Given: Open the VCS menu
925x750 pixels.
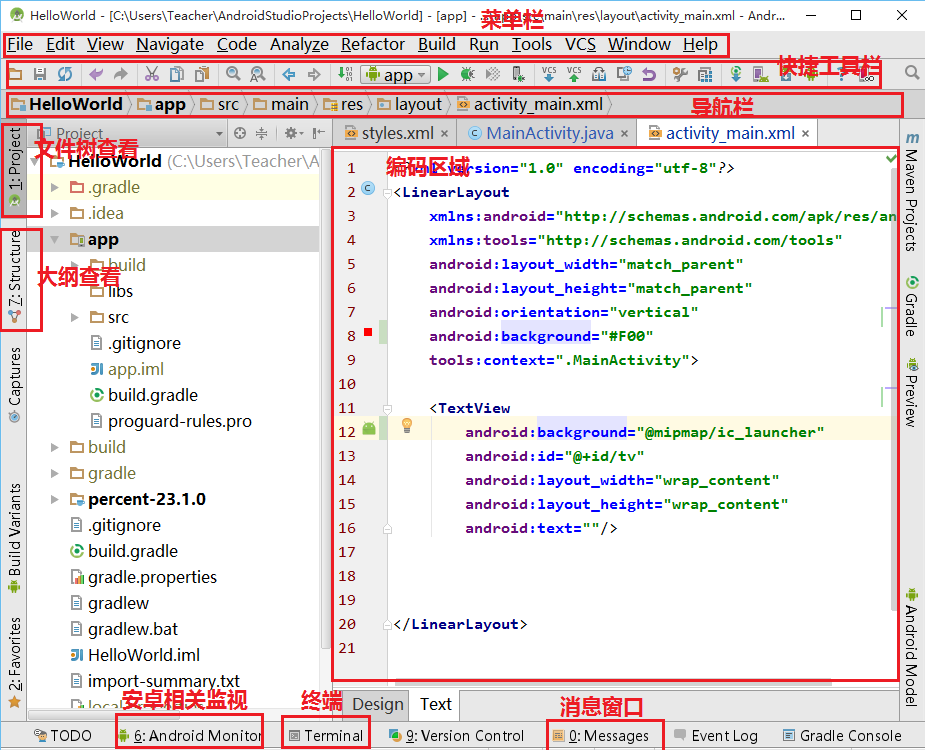Looking at the screenshot, I should (580, 44).
